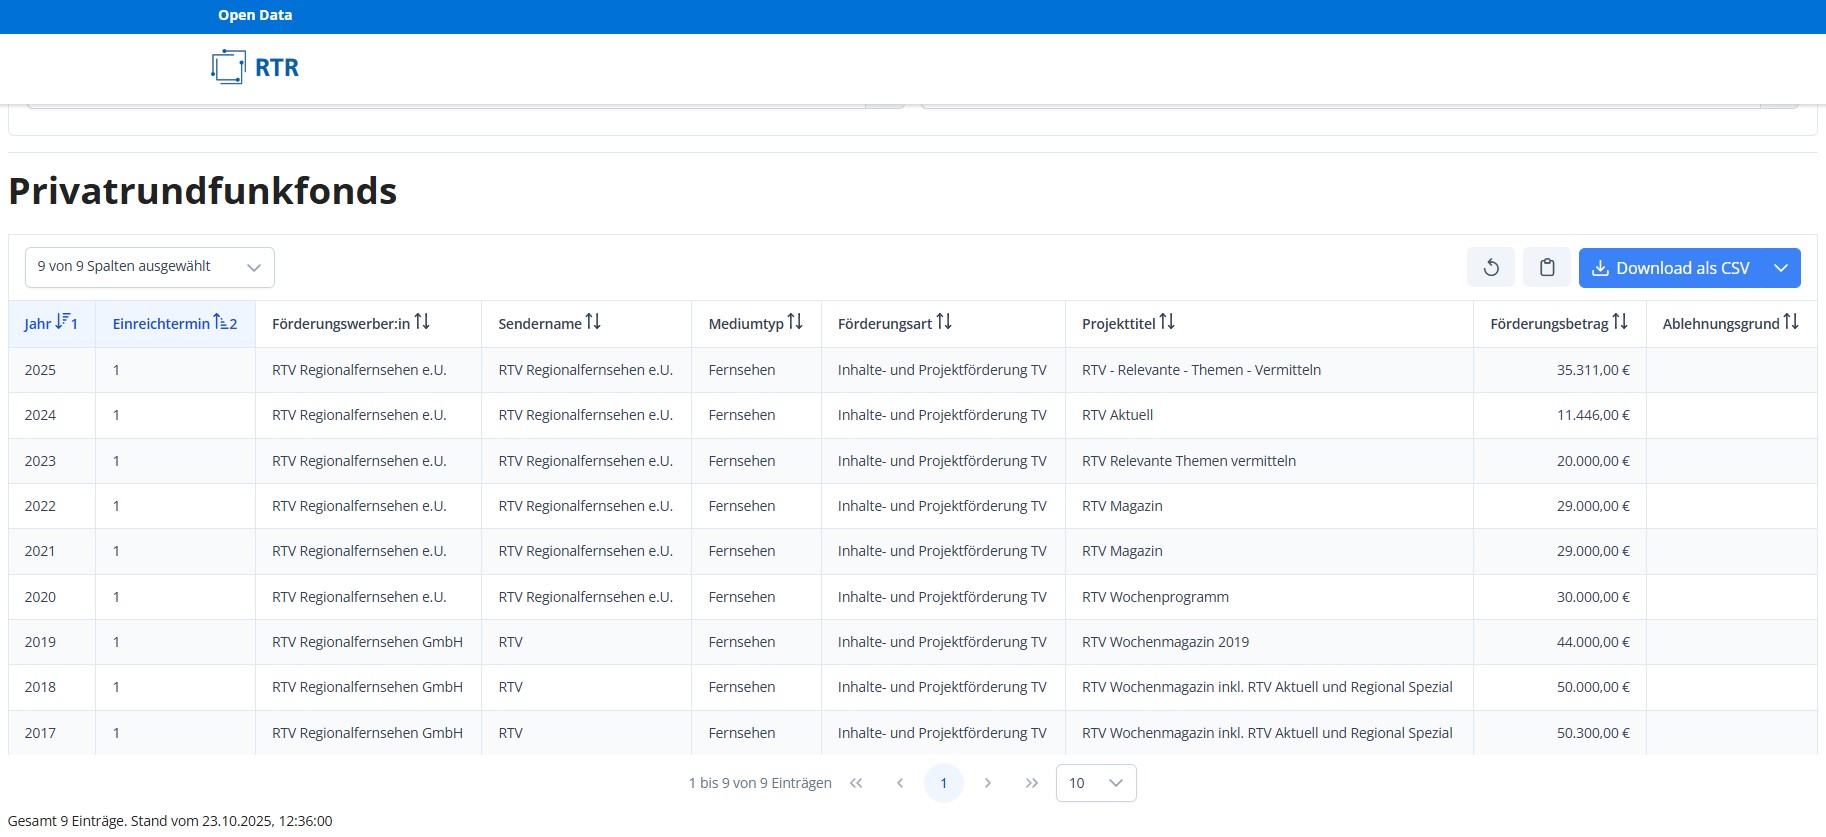Image resolution: width=1826 pixels, height=837 pixels.
Task: Sort table by Sendername column
Action: 593,322
